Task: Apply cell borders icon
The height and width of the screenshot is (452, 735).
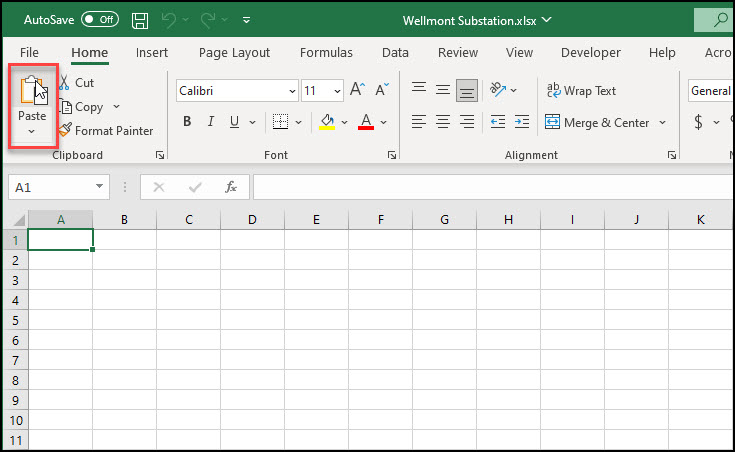Action: coord(280,122)
